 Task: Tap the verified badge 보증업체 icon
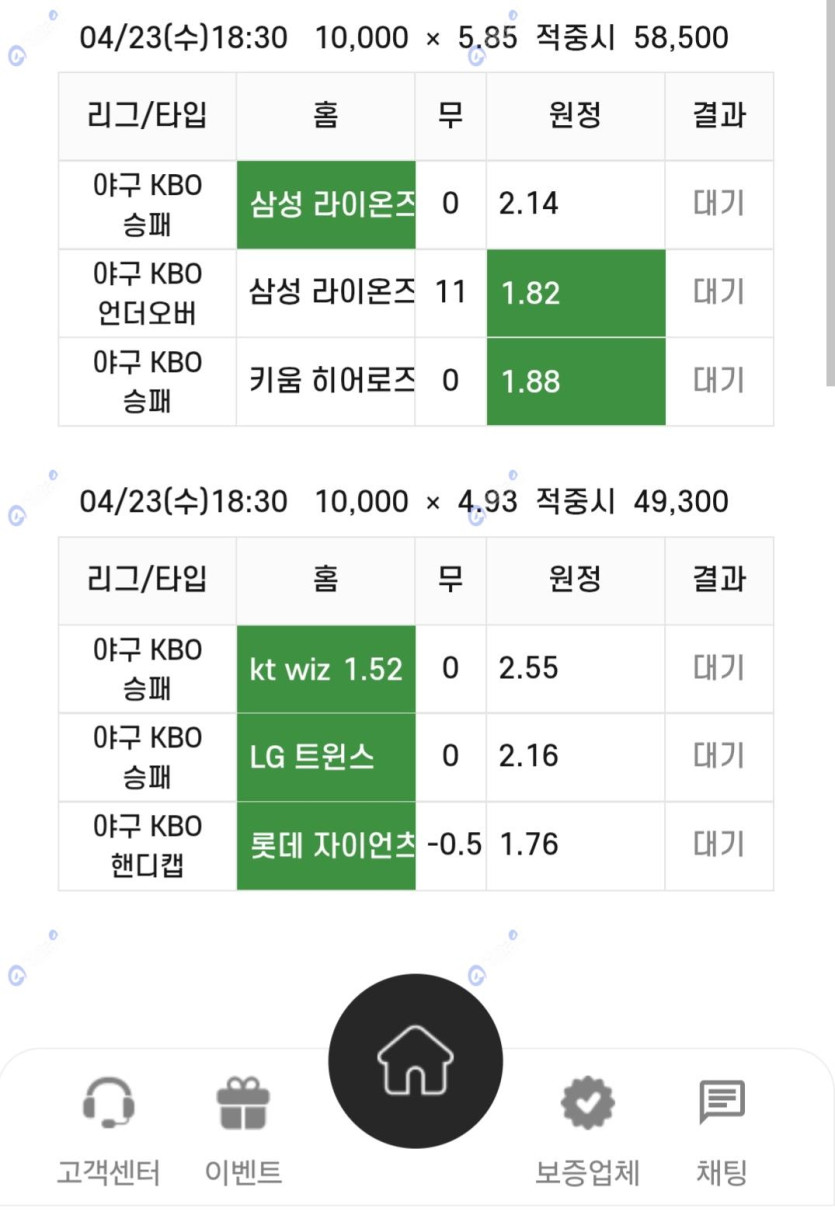[587, 1103]
